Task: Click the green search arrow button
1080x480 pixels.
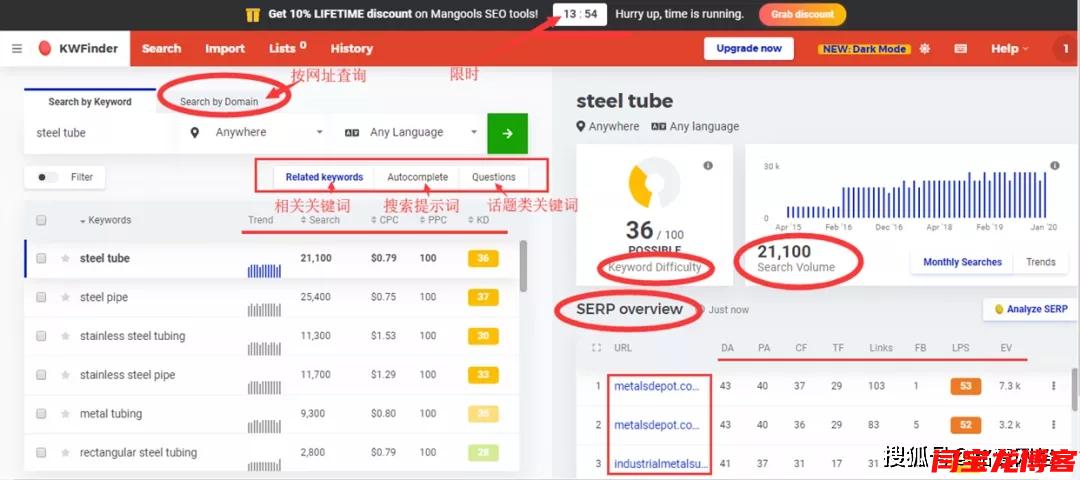Action: tap(507, 133)
